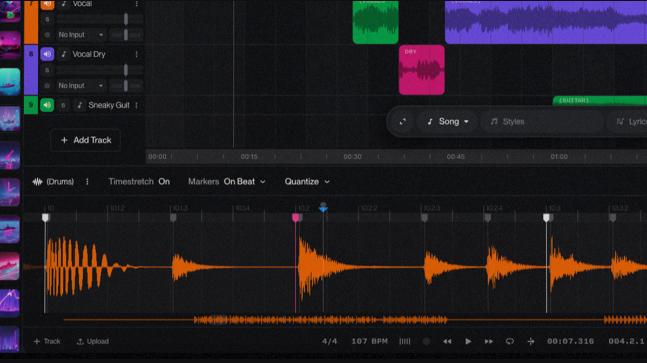This screenshot has height=363, width=647.
Task: Select the purple vocal audio clip
Action: tap(546, 21)
